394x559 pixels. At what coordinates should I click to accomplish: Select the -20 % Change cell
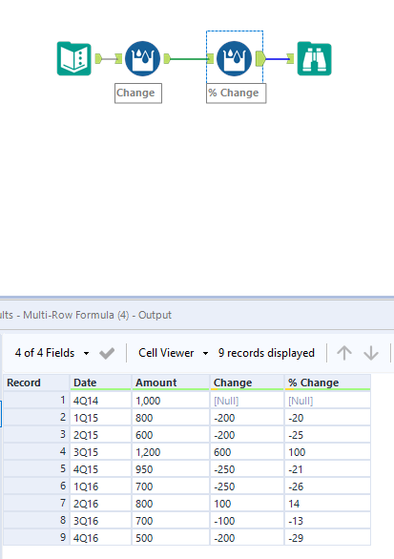coord(327,417)
